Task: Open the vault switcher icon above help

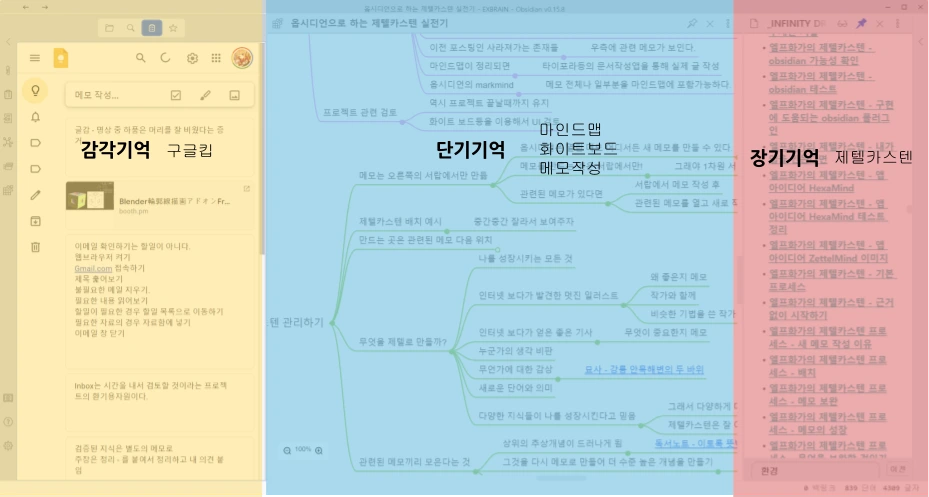Action: [x=8, y=398]
